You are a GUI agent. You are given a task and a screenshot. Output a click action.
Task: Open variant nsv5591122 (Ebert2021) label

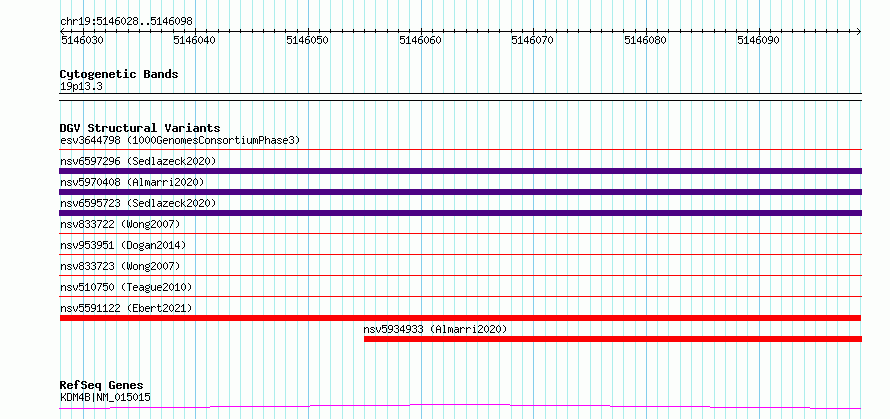(x=126, y=308)
